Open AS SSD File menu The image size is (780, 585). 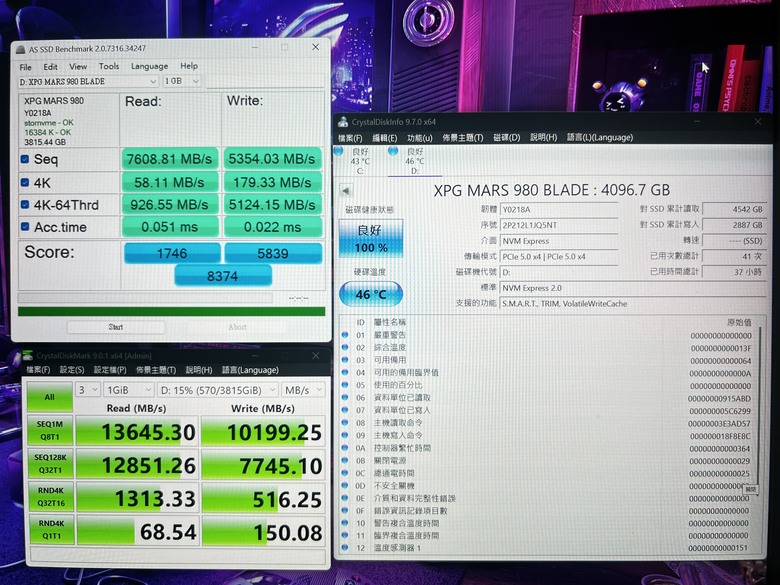pyautogui.click(x=25, y=67)
